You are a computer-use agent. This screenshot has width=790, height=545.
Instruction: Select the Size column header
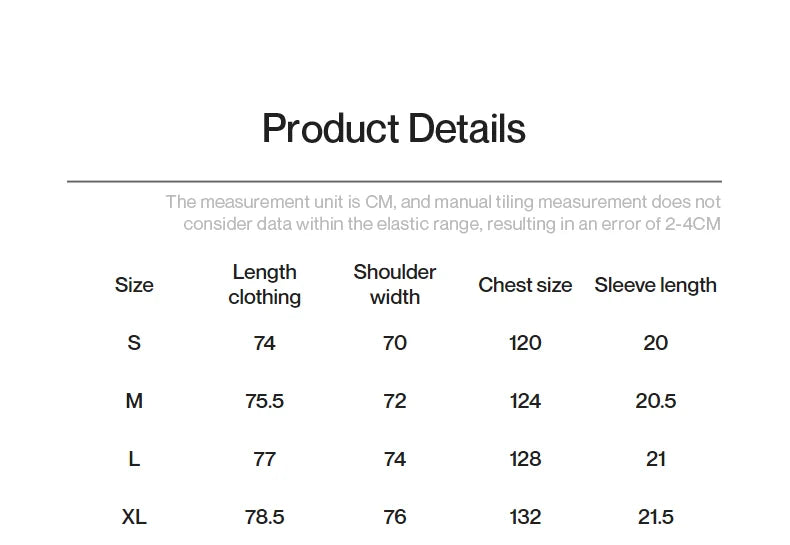point(134,285)
